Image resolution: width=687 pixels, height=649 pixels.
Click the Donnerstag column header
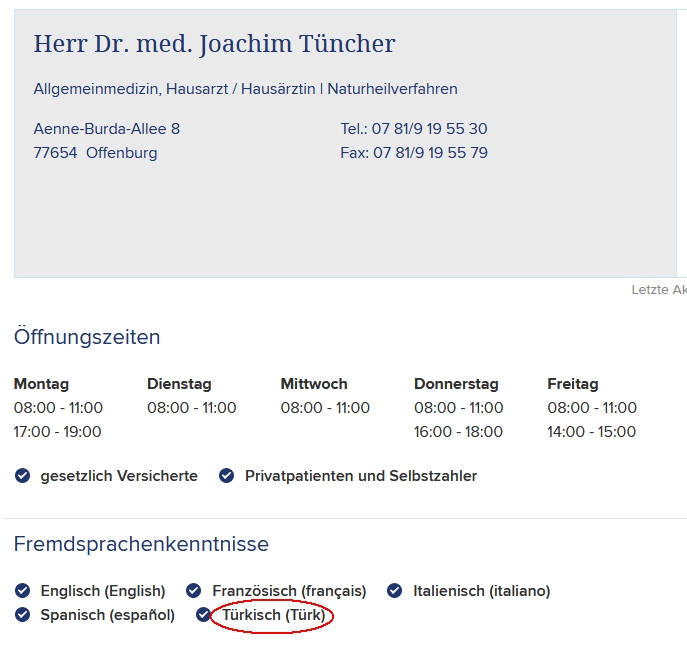pos(457,384)
